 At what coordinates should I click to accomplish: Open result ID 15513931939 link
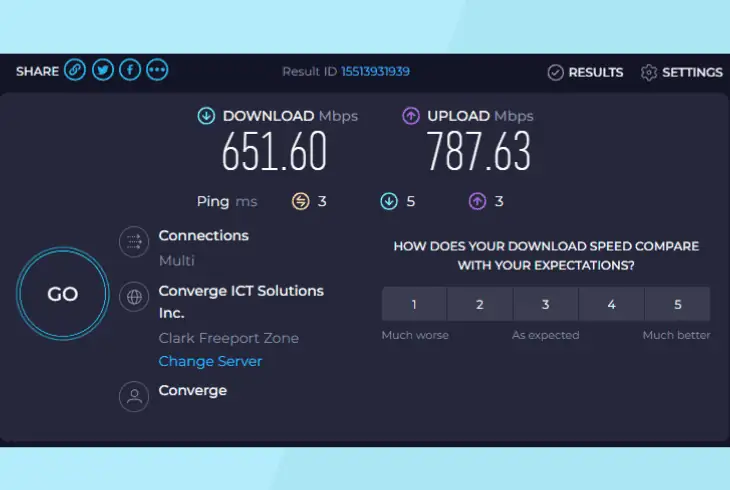[x=375, y=72]
